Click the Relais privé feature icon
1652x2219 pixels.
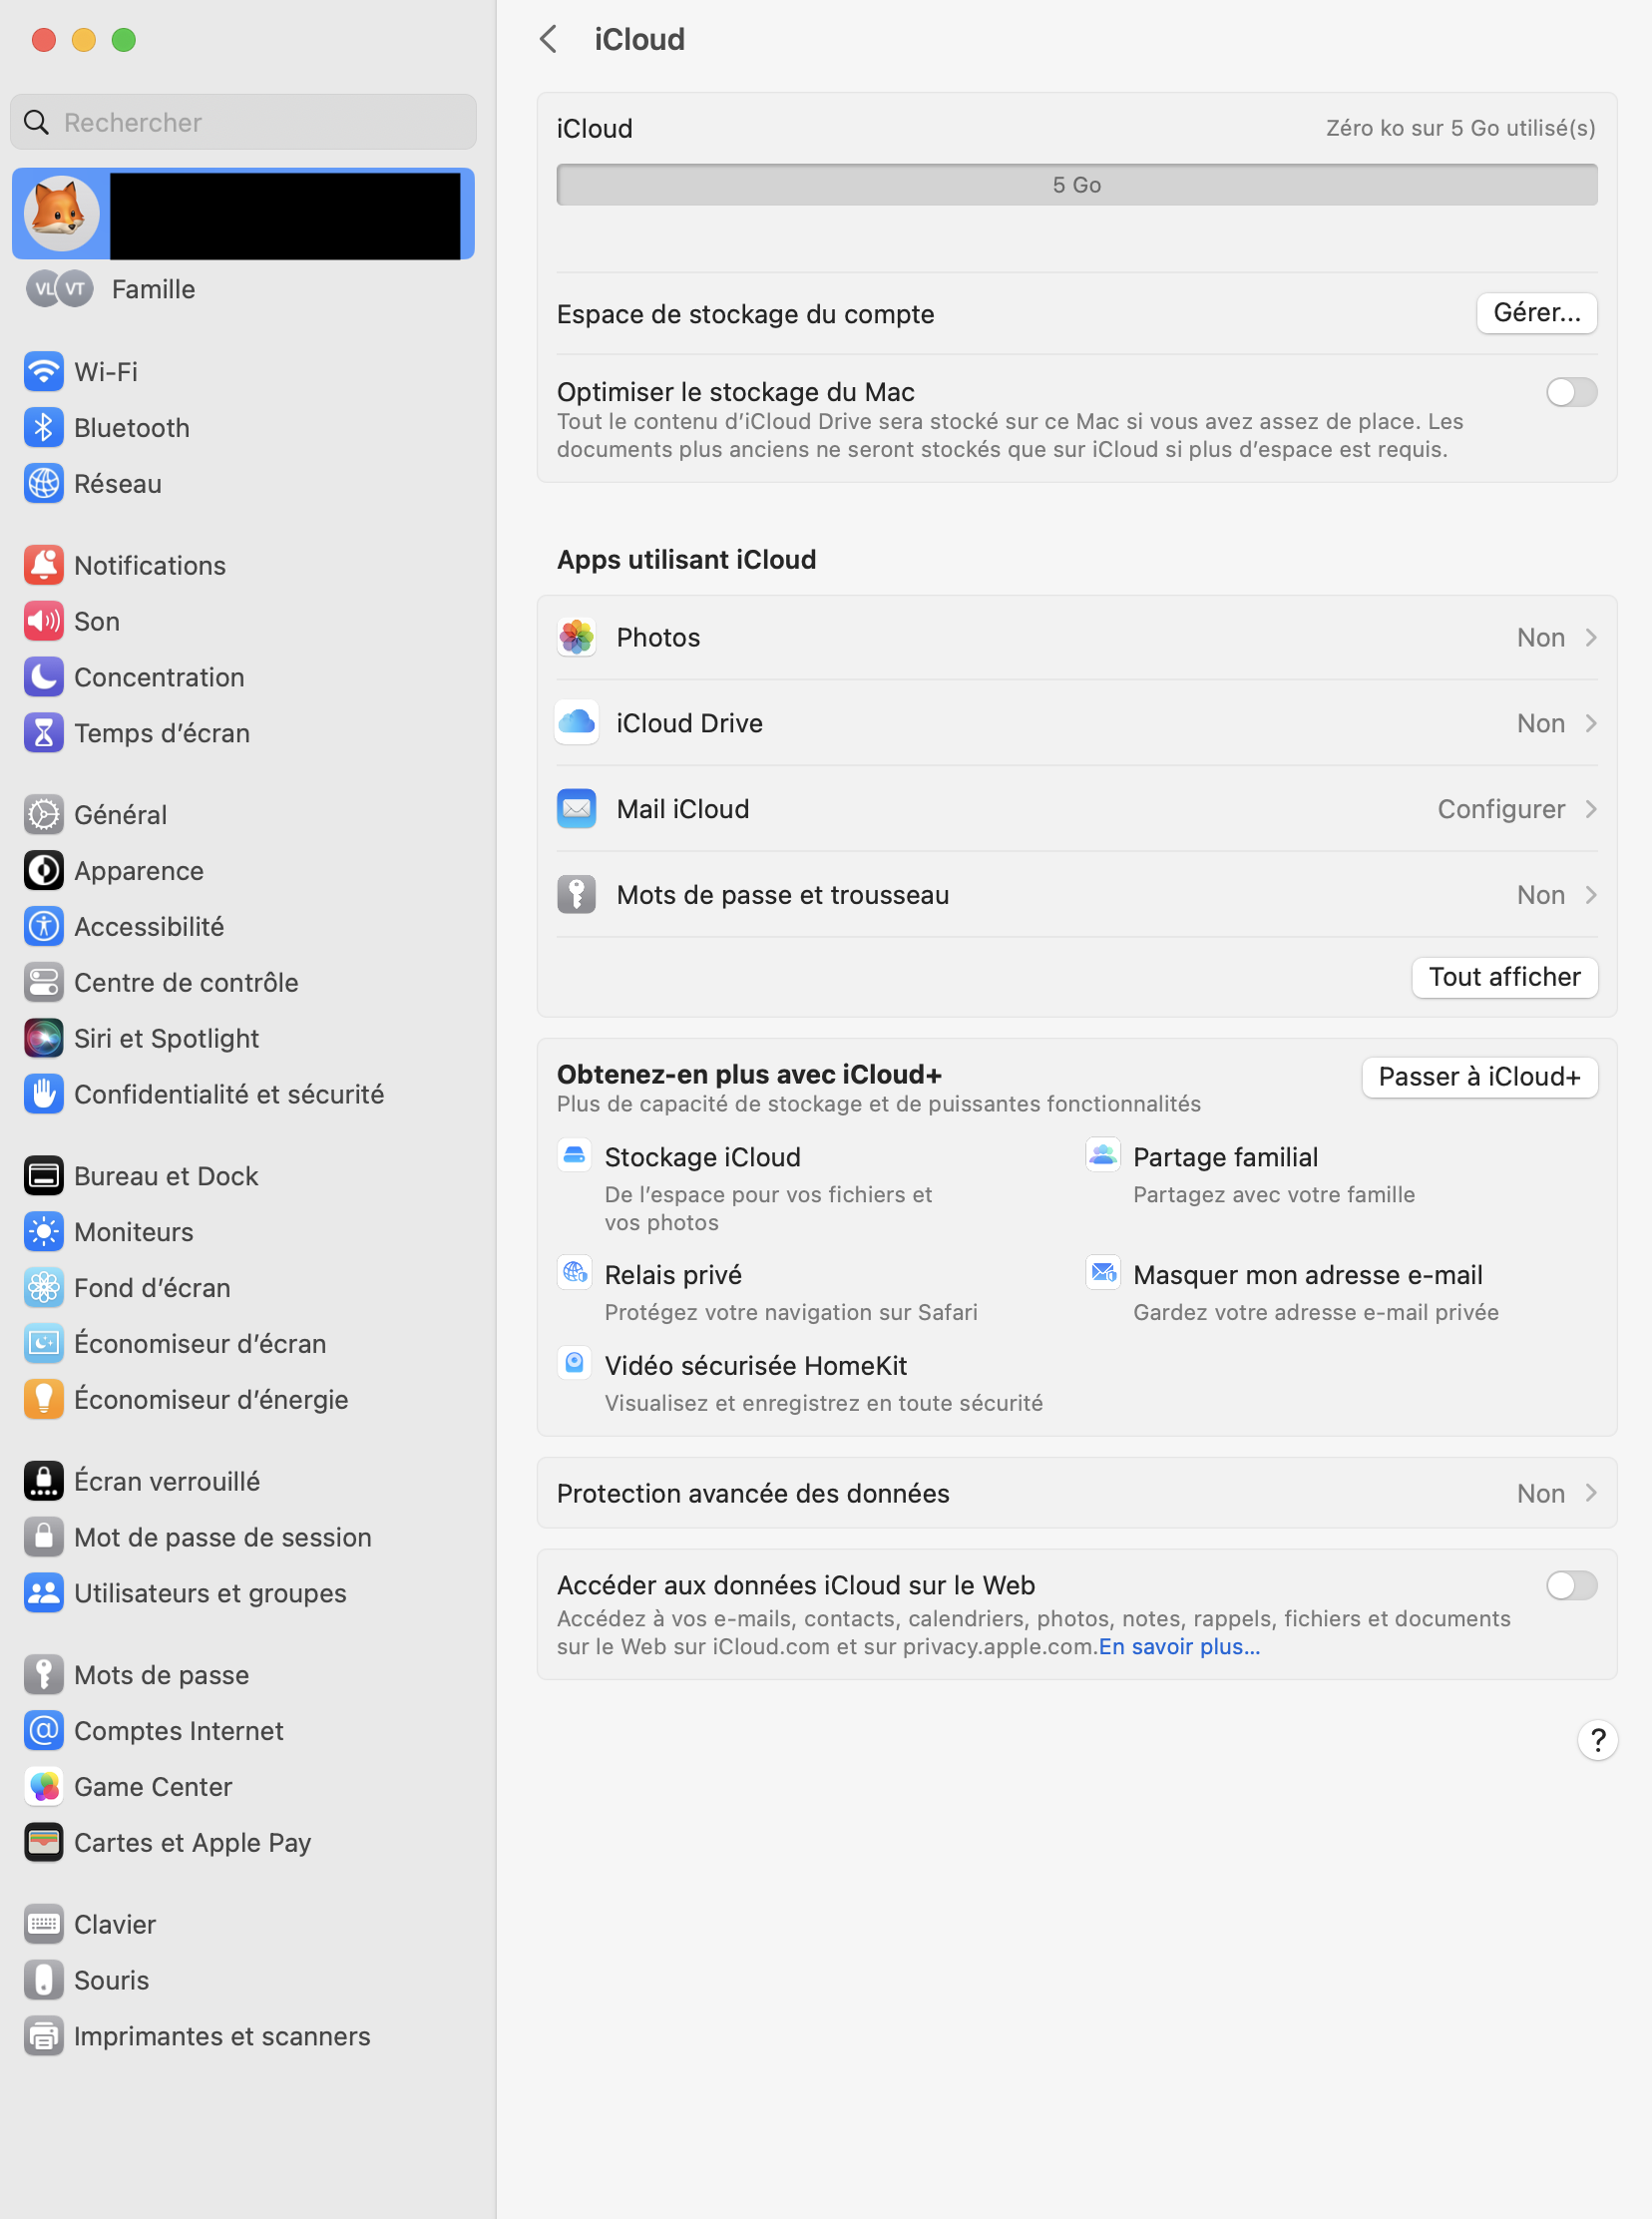coord(575,1274)
